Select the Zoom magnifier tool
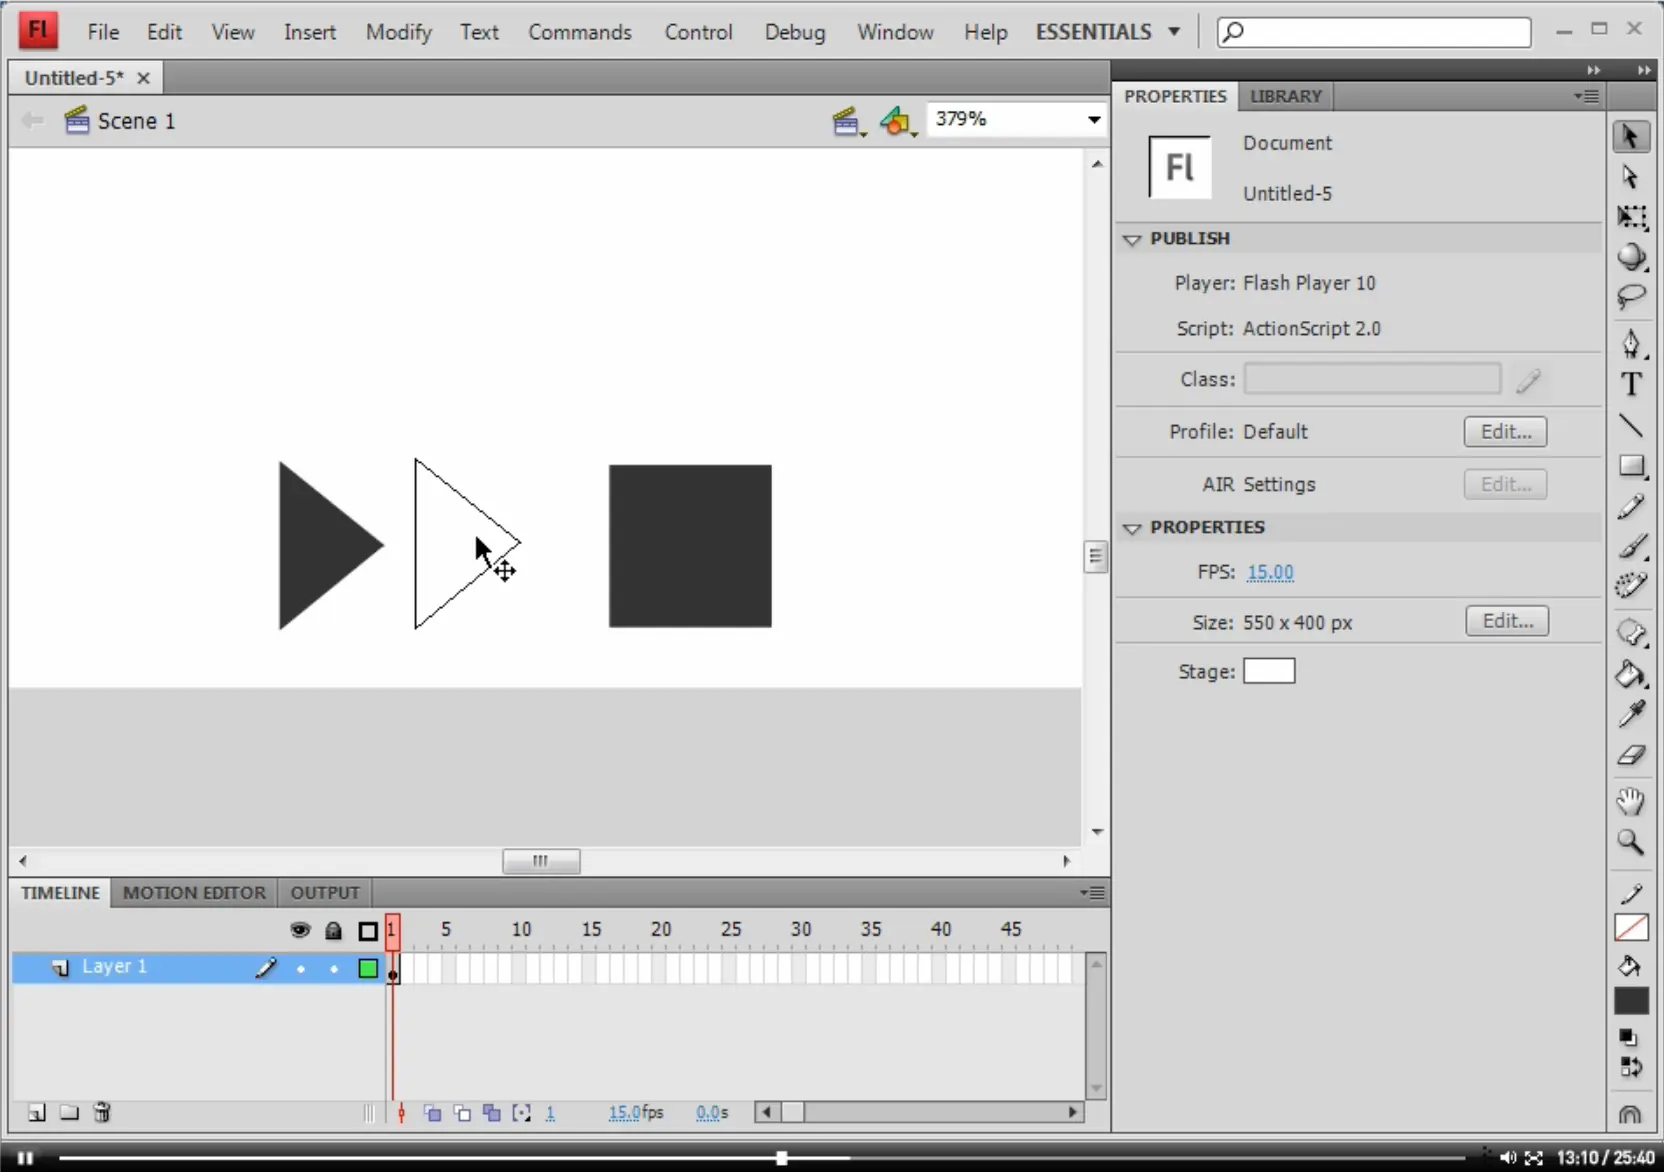 (x=1631, y=843)
